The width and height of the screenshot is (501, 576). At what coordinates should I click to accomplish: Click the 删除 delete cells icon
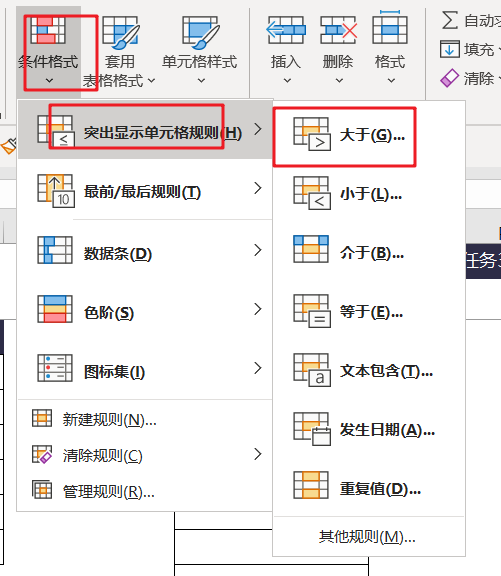click(x=338, y=30)
